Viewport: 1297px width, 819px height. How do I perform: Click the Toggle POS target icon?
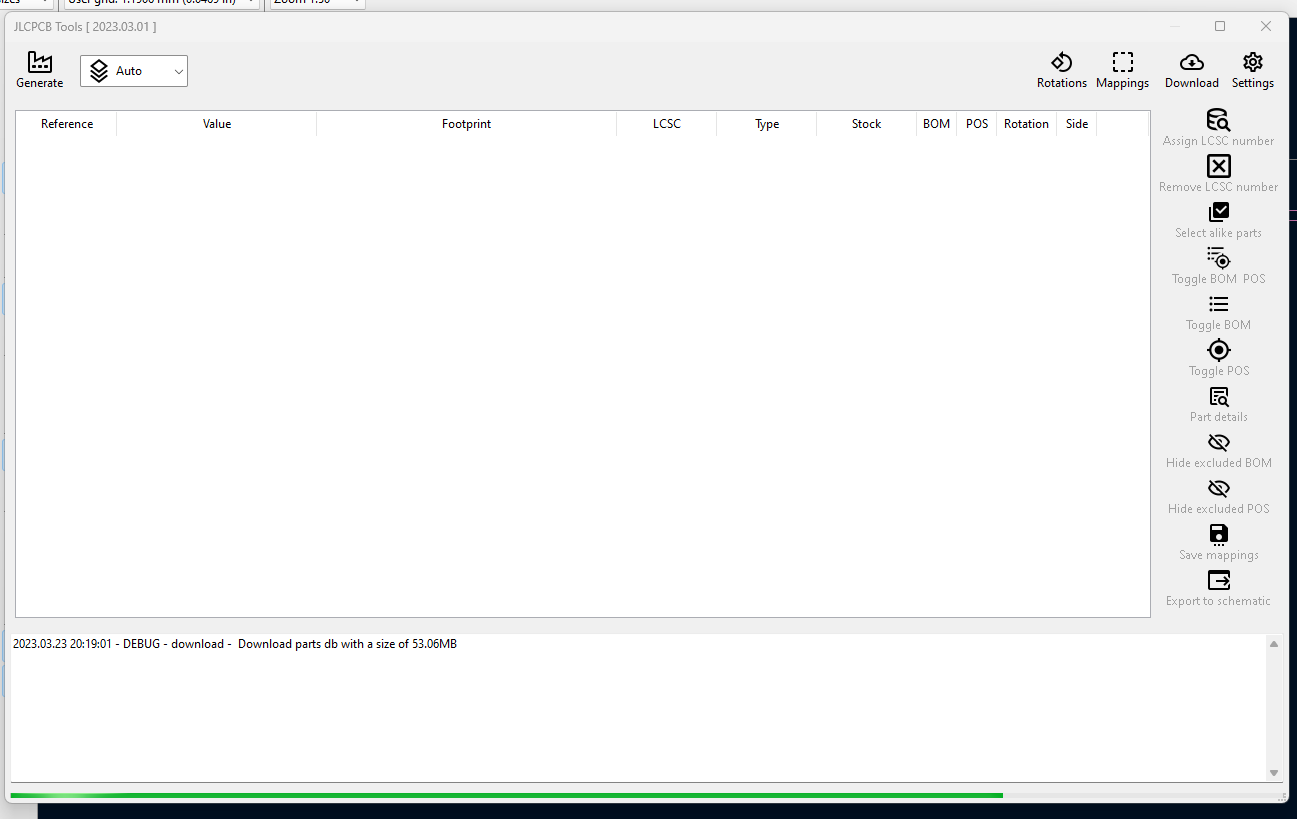[x=1219, y=350]
